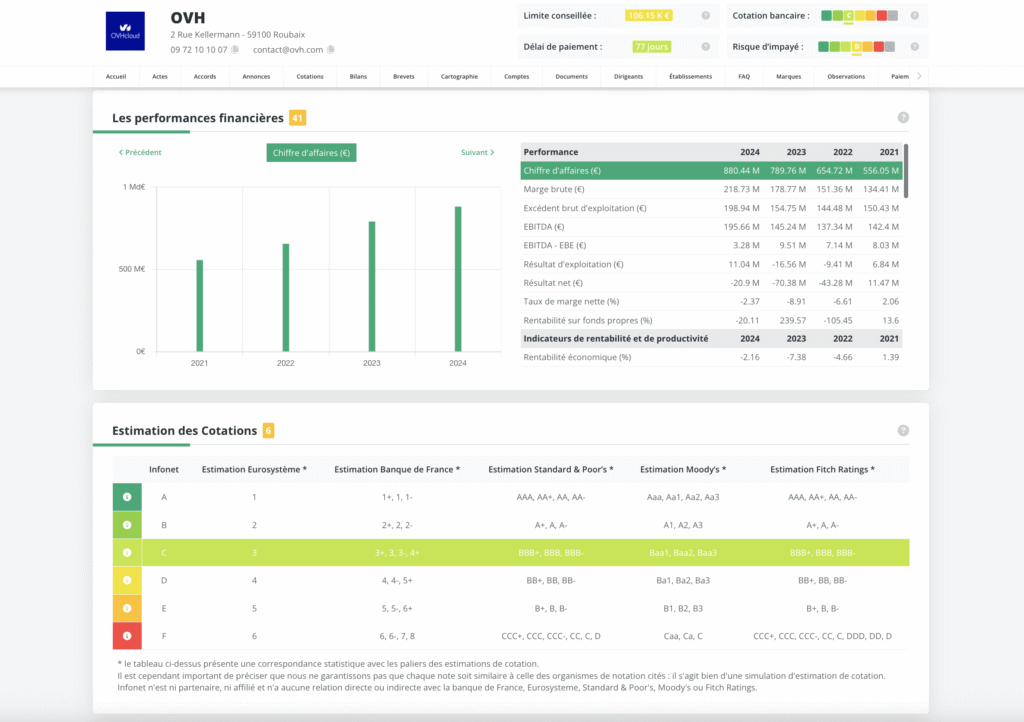The height and width of the screenshot is (722, 1024).
Task: Copy the contact@ovh.com email with the copy icon
Action: pyautogui.click(x=331, y=49)
